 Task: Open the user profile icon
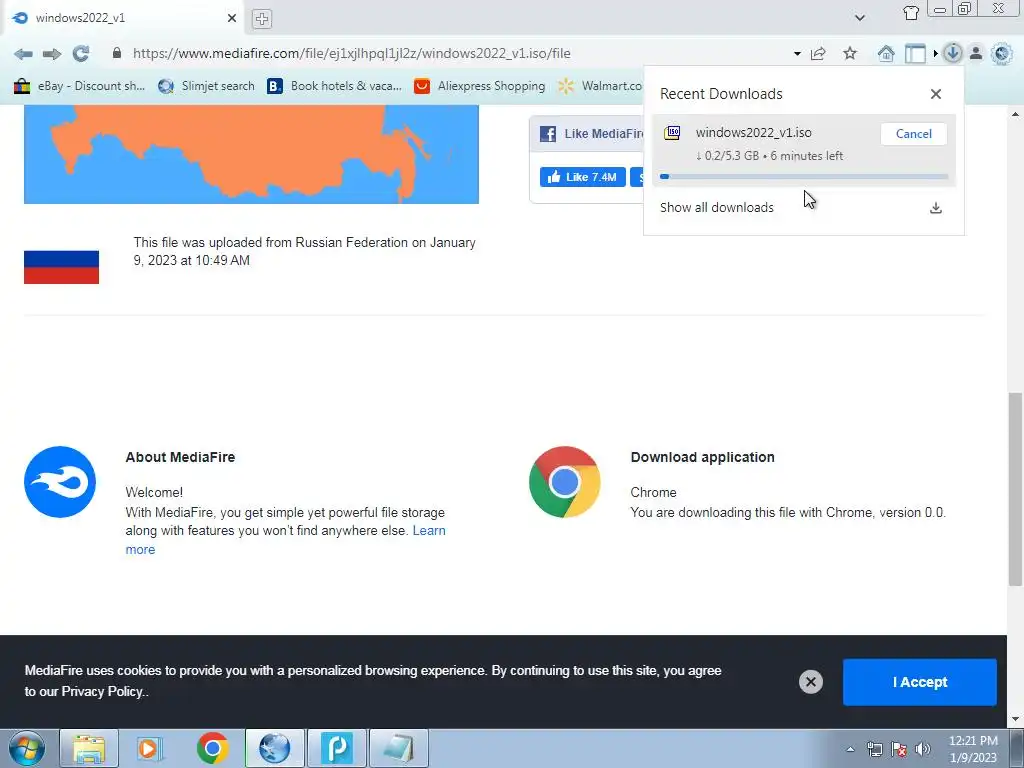(x=976, y=54)
